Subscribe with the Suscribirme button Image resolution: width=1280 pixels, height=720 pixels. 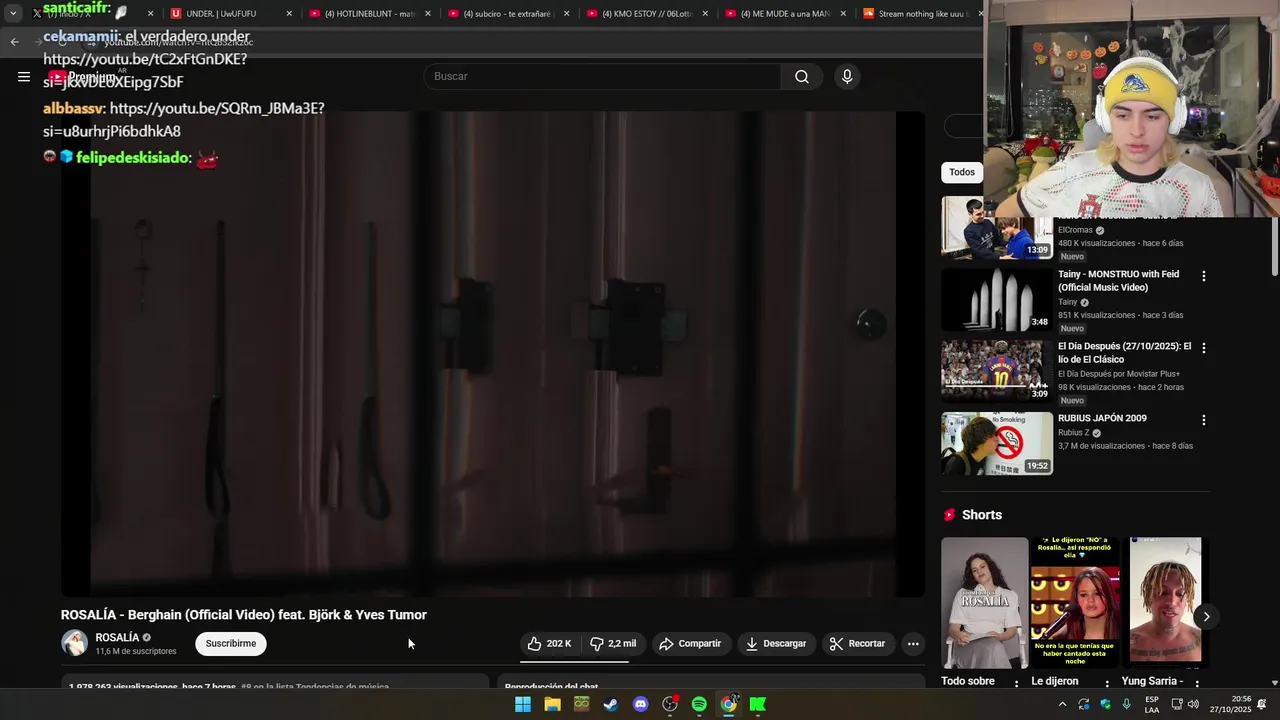coord(231,644)
